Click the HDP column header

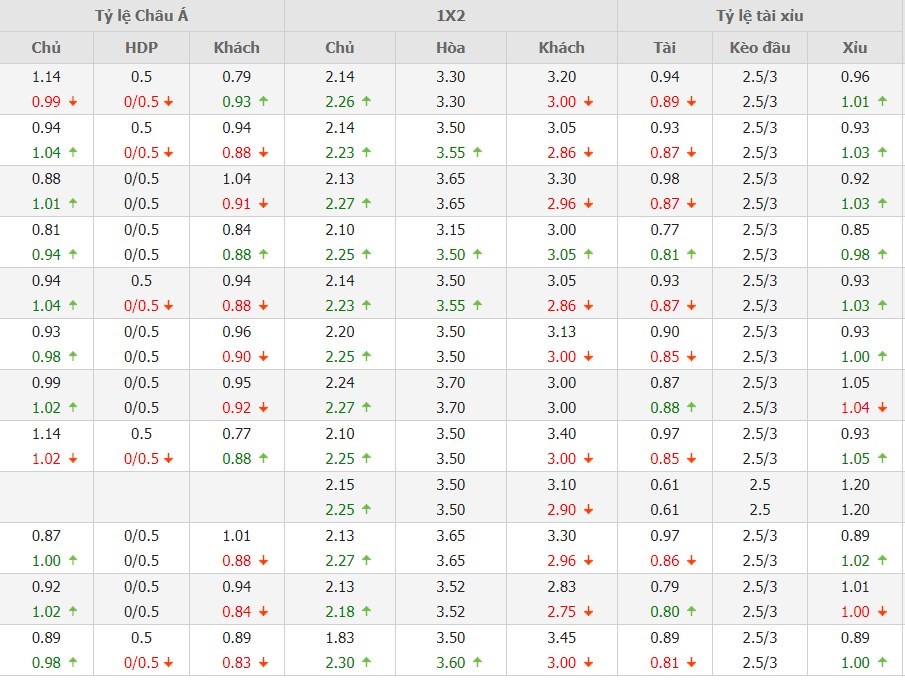(142, 47)
